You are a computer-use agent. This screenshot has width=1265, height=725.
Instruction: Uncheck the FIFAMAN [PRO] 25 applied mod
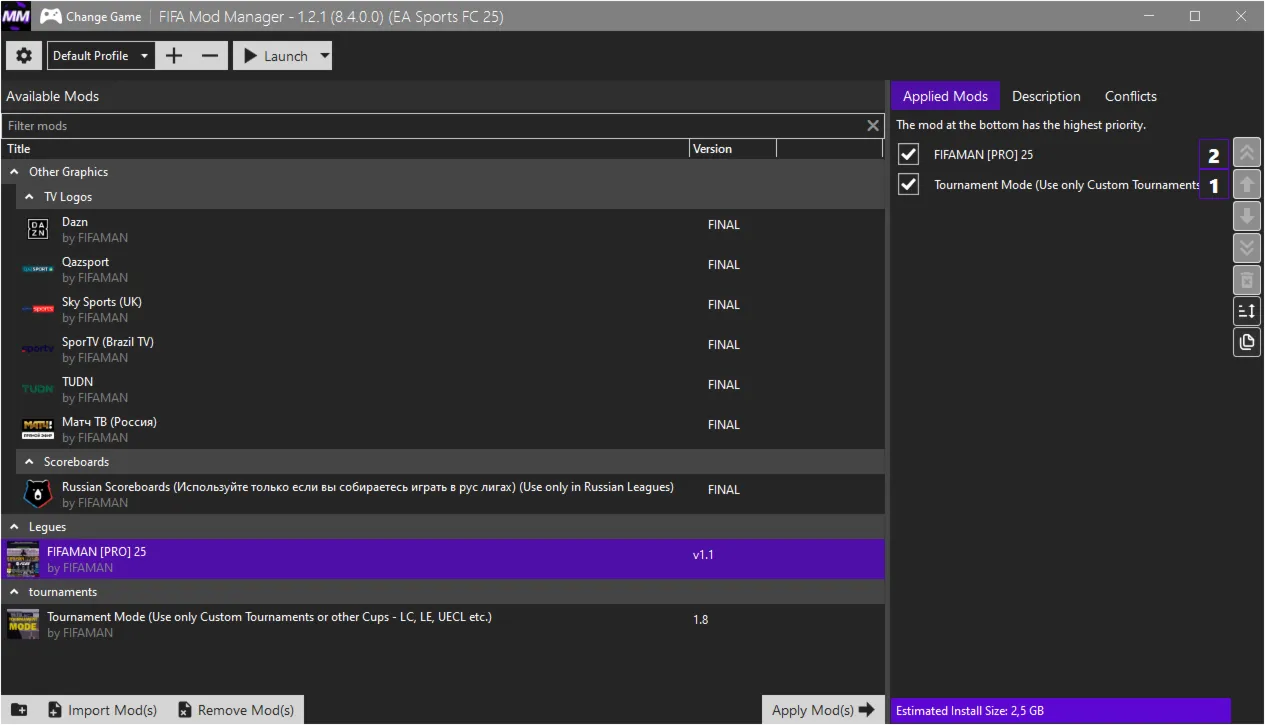coord(908,155)
